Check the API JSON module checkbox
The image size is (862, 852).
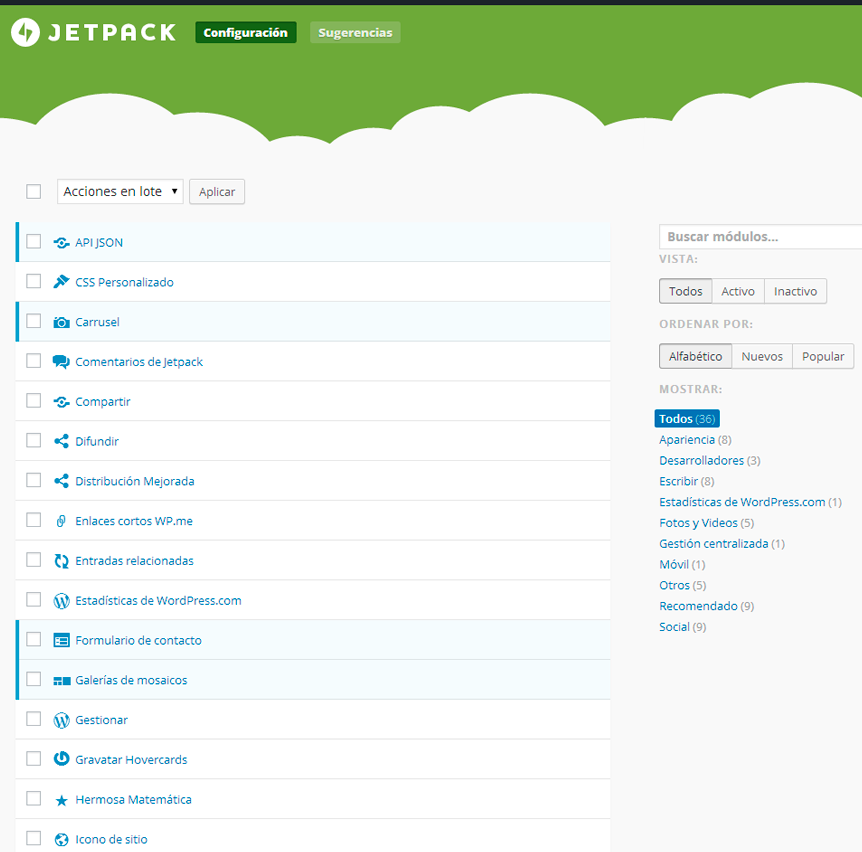(34, 242)
